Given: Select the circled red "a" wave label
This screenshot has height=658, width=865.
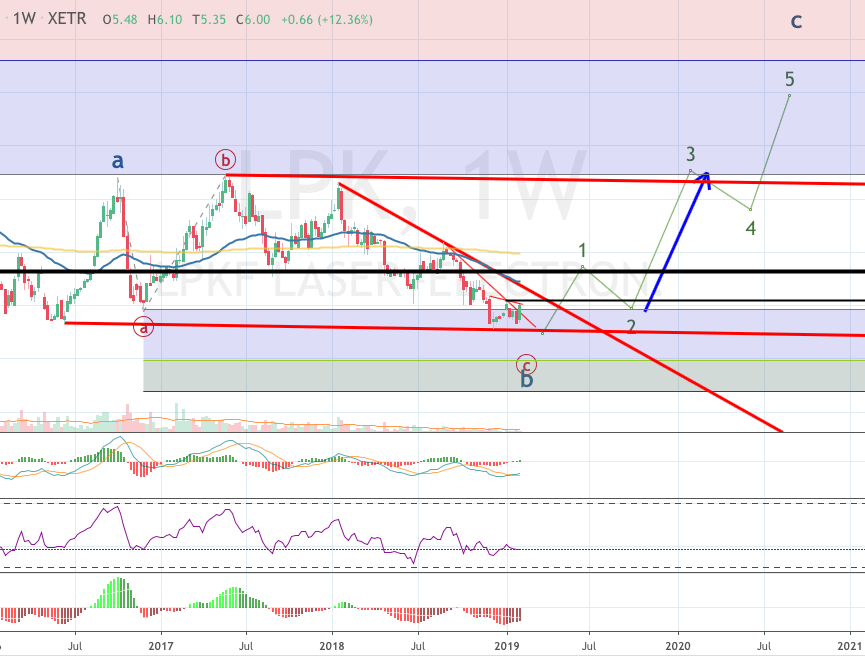Looking at the screenshot, I should pos(144,326).
